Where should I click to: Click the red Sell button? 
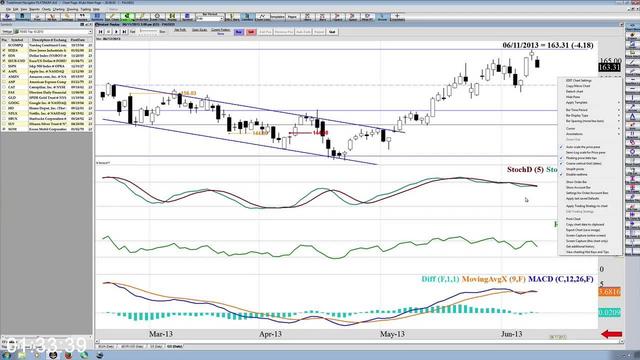click(251, 32)
